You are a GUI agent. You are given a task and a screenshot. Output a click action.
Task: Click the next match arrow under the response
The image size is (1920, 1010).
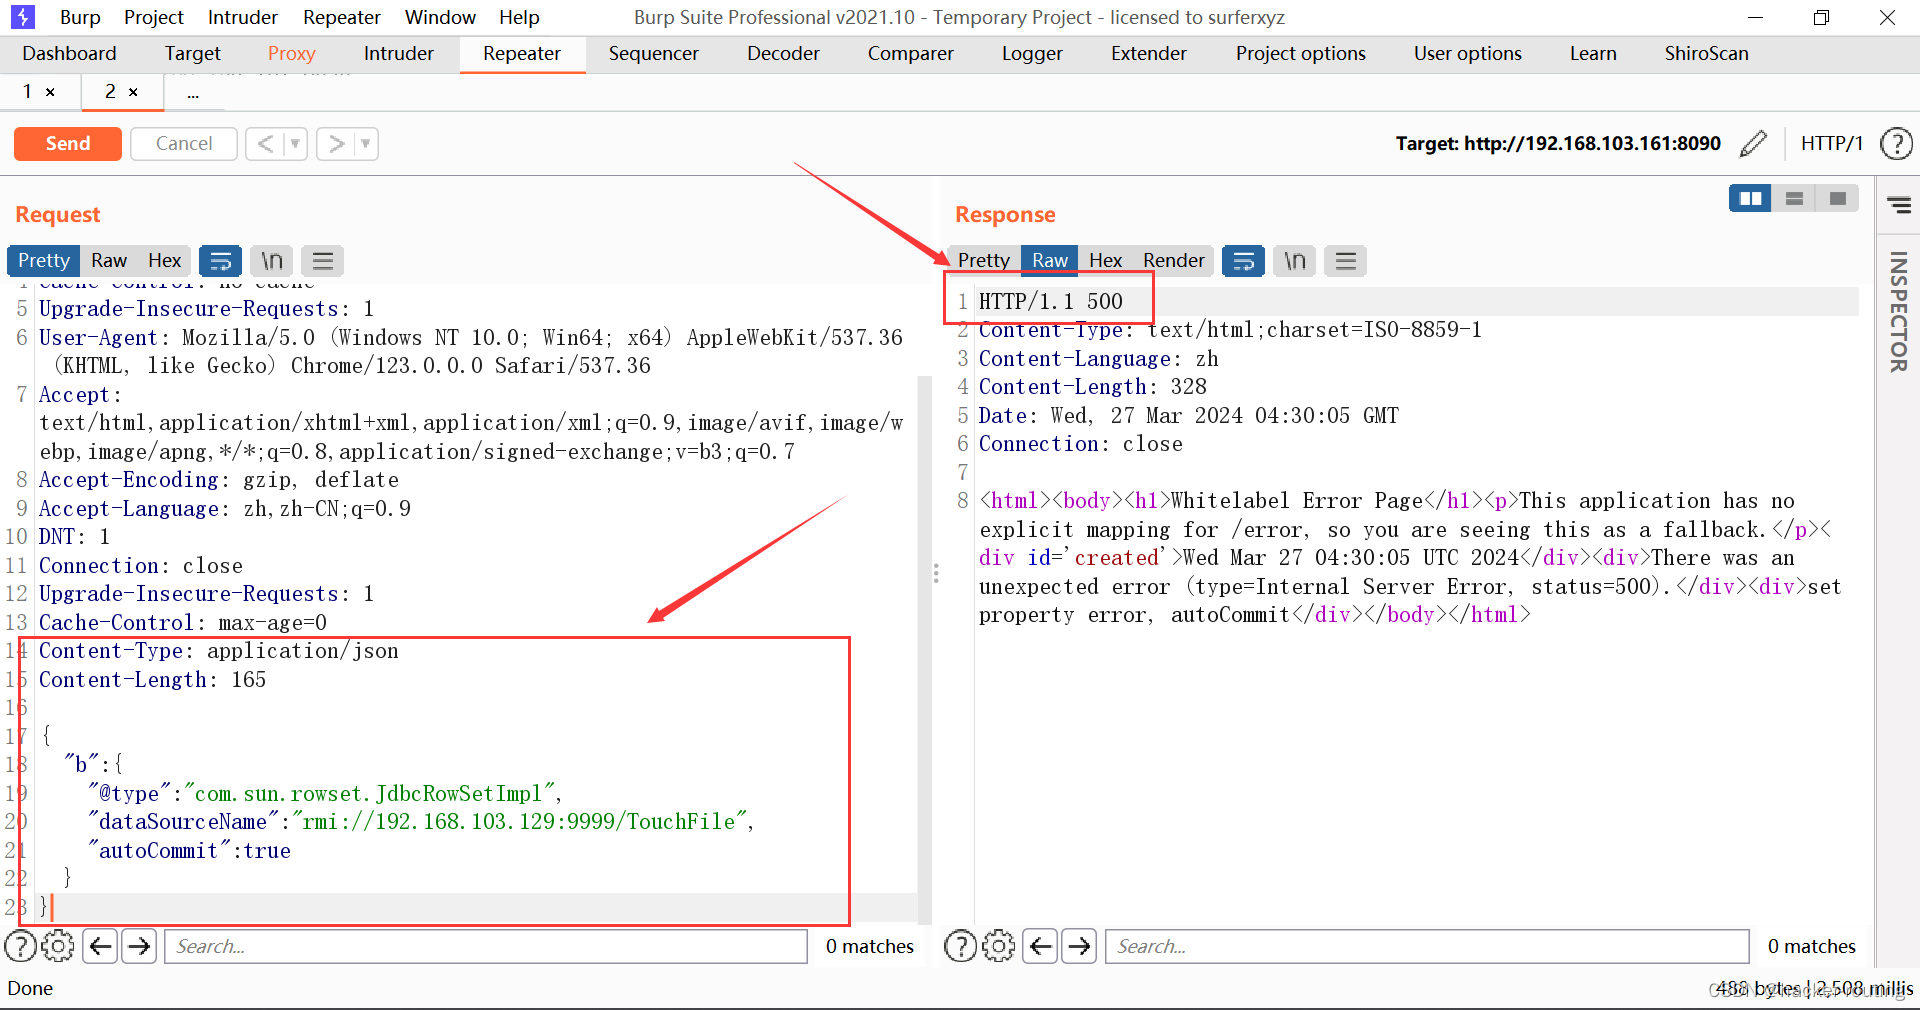1079,946
